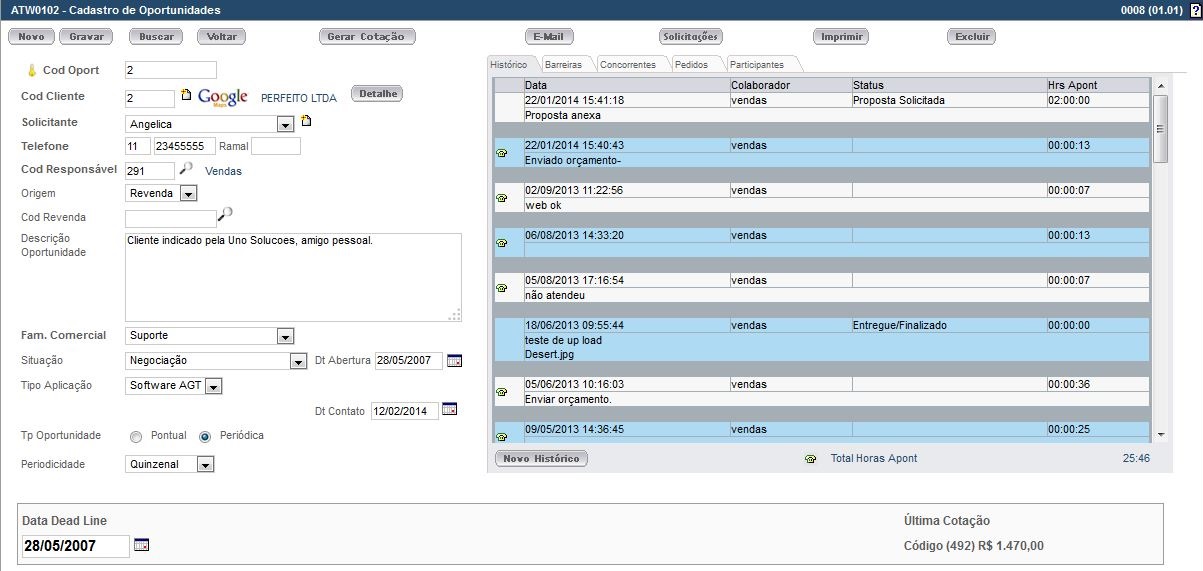
Task: Expand the Periodicidade dropdown
Action: [205, 465]
